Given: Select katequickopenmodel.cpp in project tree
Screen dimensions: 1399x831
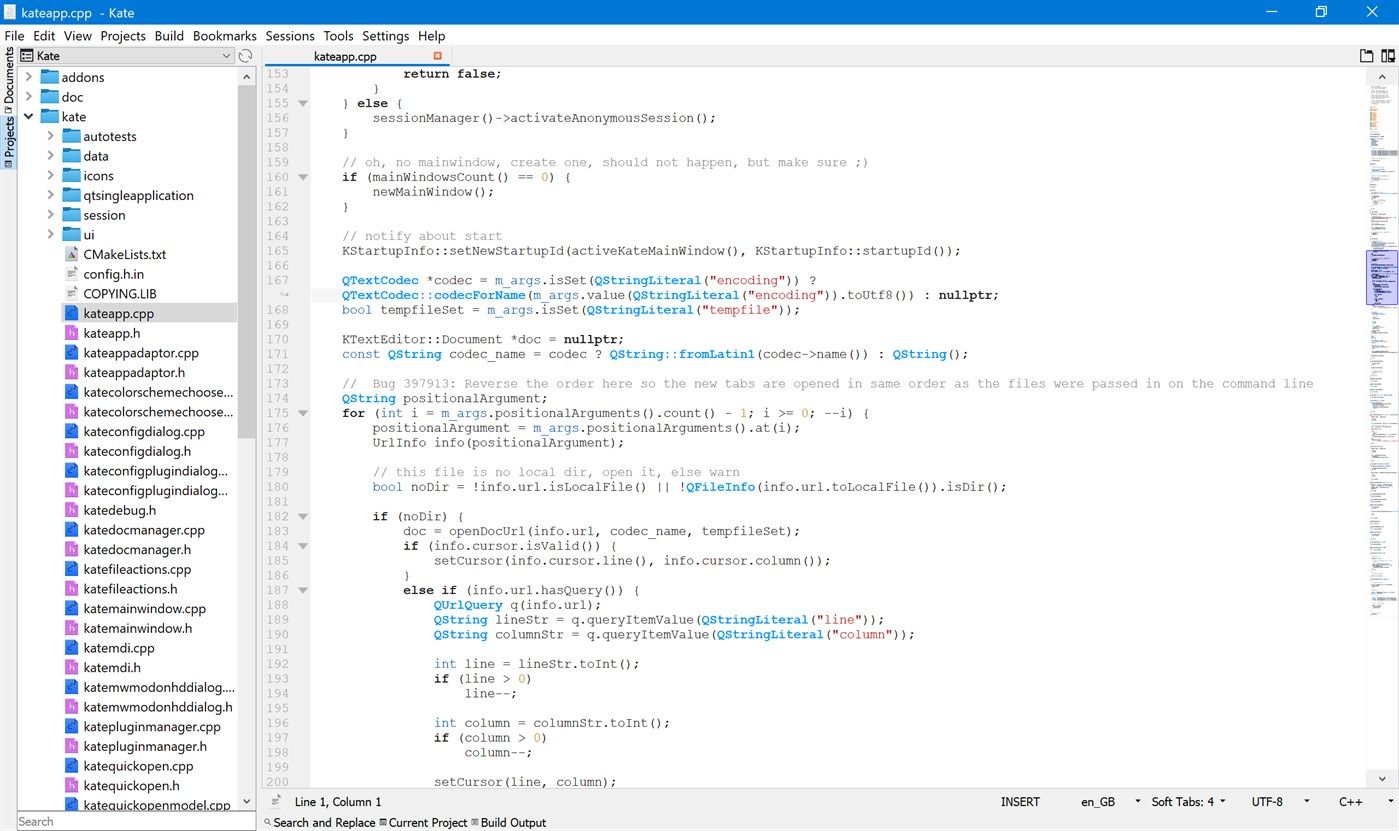Looking at the screenshot, I should point(157,805).
